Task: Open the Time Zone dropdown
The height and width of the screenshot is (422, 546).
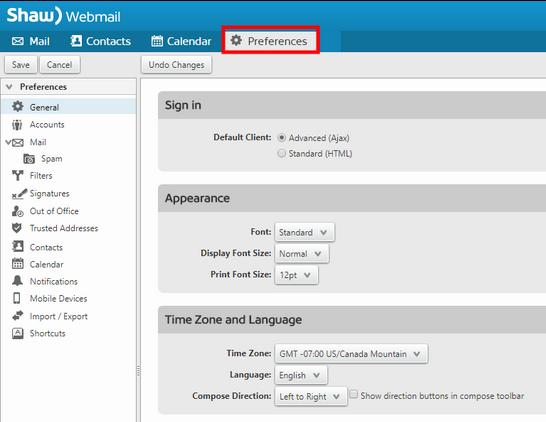Action: 351,354
